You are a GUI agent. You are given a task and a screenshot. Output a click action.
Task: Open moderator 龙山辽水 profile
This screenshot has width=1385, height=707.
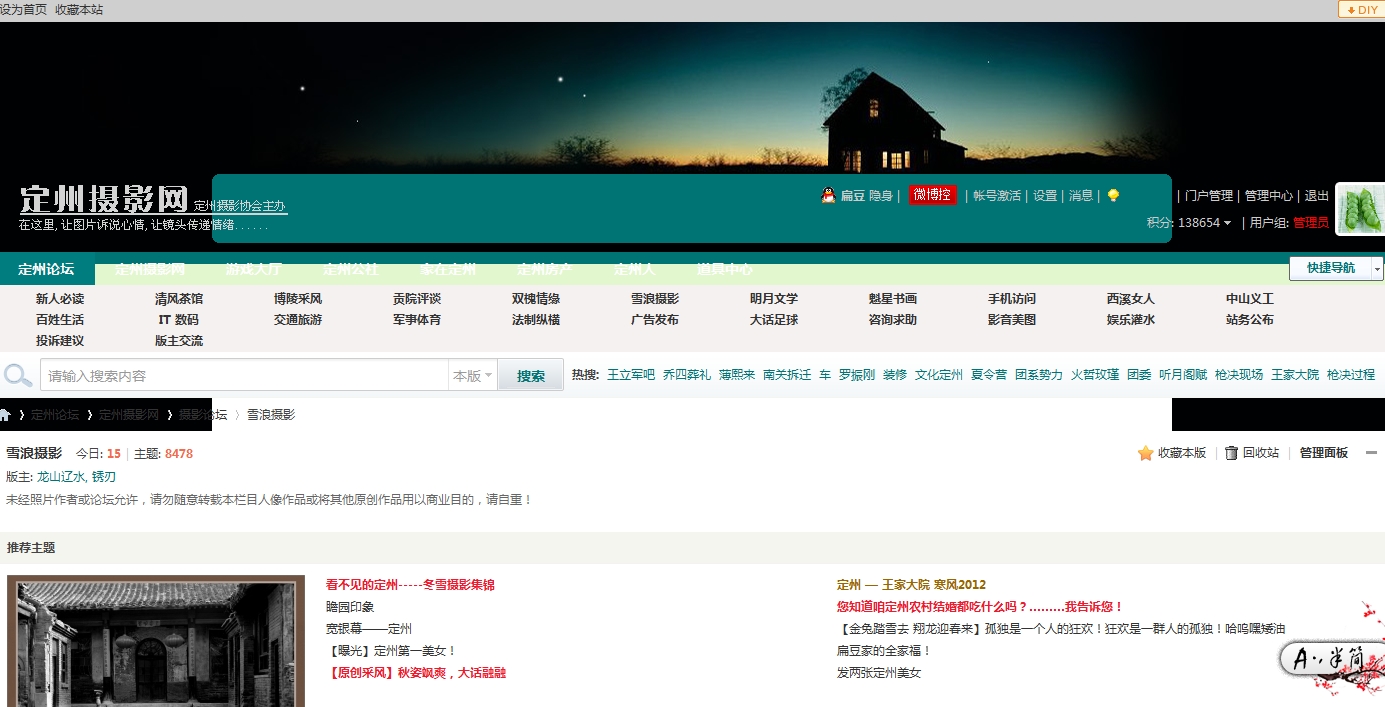pyautogui.click(x=61, y=477)
